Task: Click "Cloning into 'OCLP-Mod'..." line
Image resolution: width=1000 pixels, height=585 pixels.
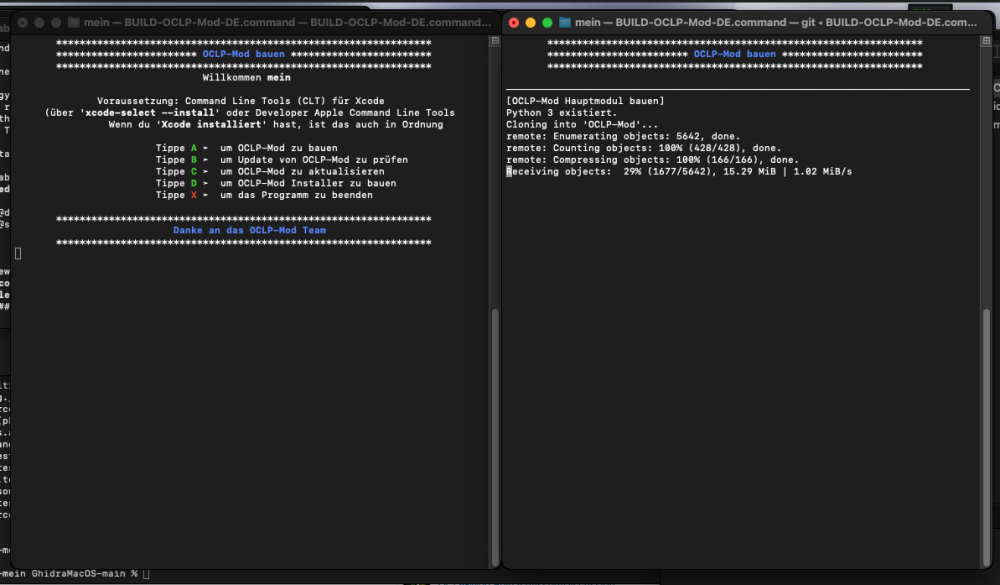Action: click(x=582, y=124)
